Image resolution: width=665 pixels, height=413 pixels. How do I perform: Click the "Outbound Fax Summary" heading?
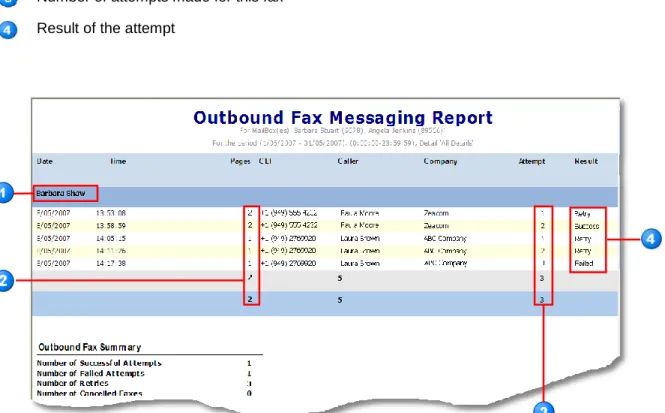(89, 347)
